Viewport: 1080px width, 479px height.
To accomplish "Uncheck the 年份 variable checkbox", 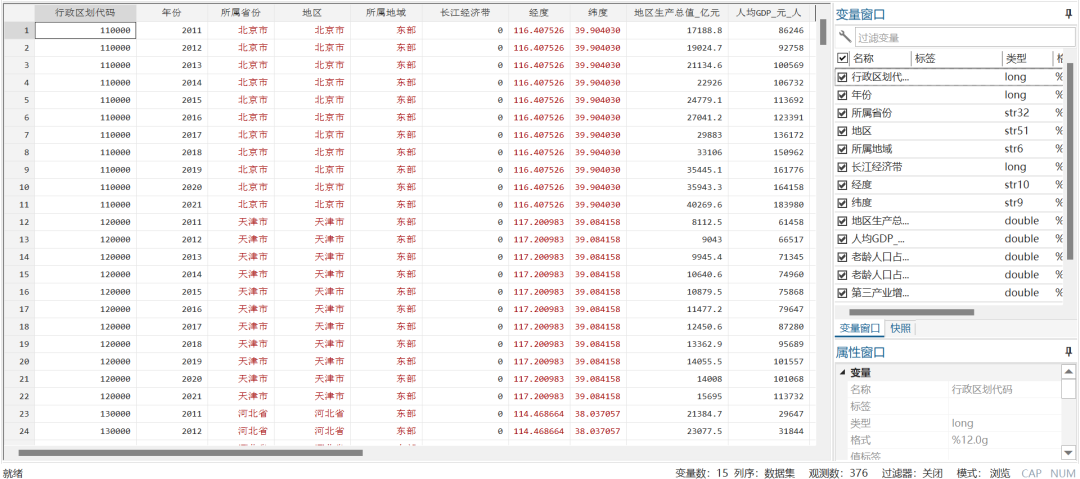I will [x=842, y=95].
